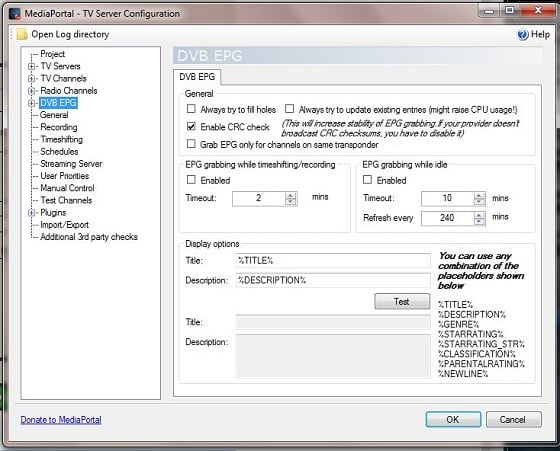Follow the Donate to MediaPortal link
This screenshot has width=560, height=451.
pyautogui.click(x=61, y=420)
